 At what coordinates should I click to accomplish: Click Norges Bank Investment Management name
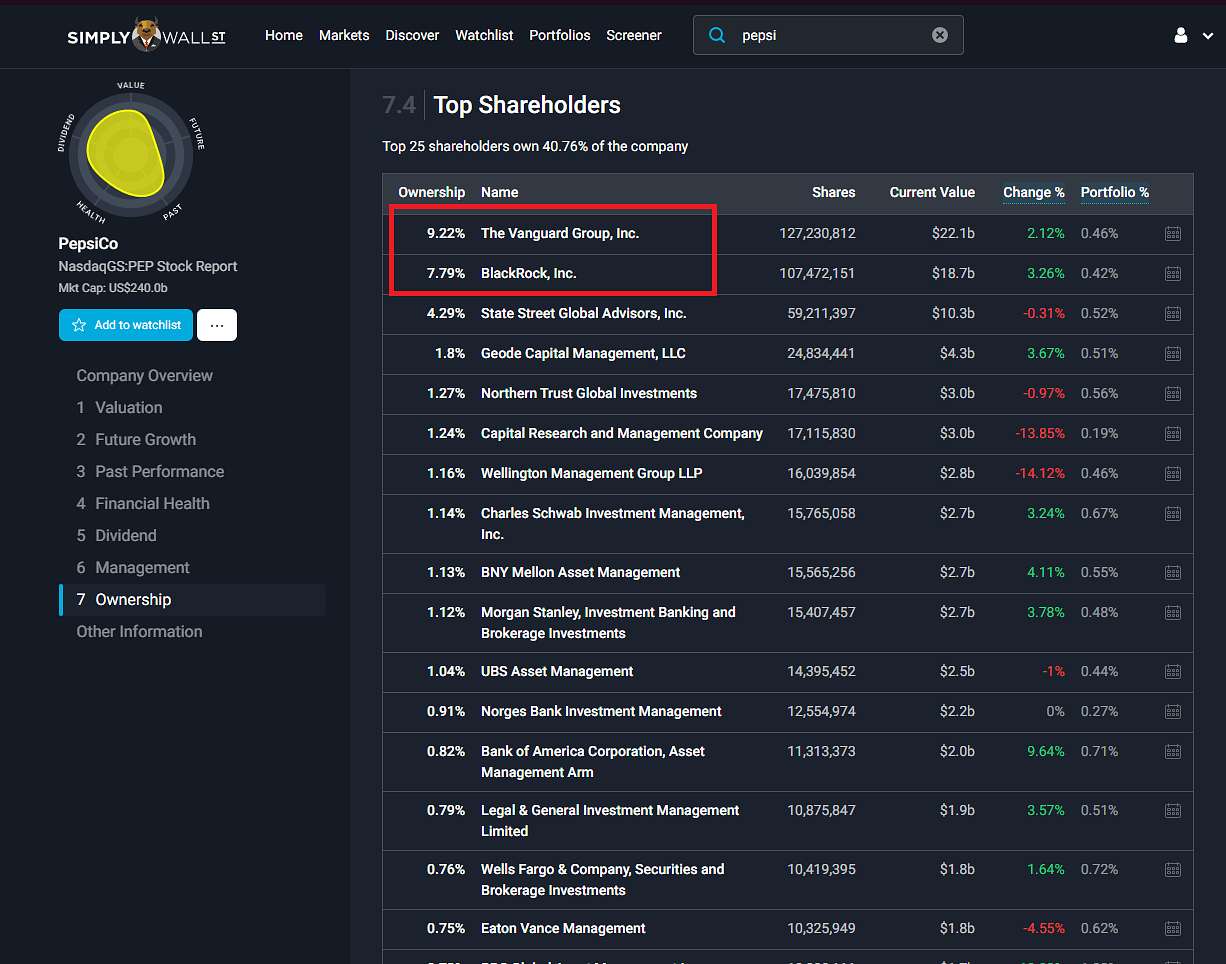click(601, 711)
